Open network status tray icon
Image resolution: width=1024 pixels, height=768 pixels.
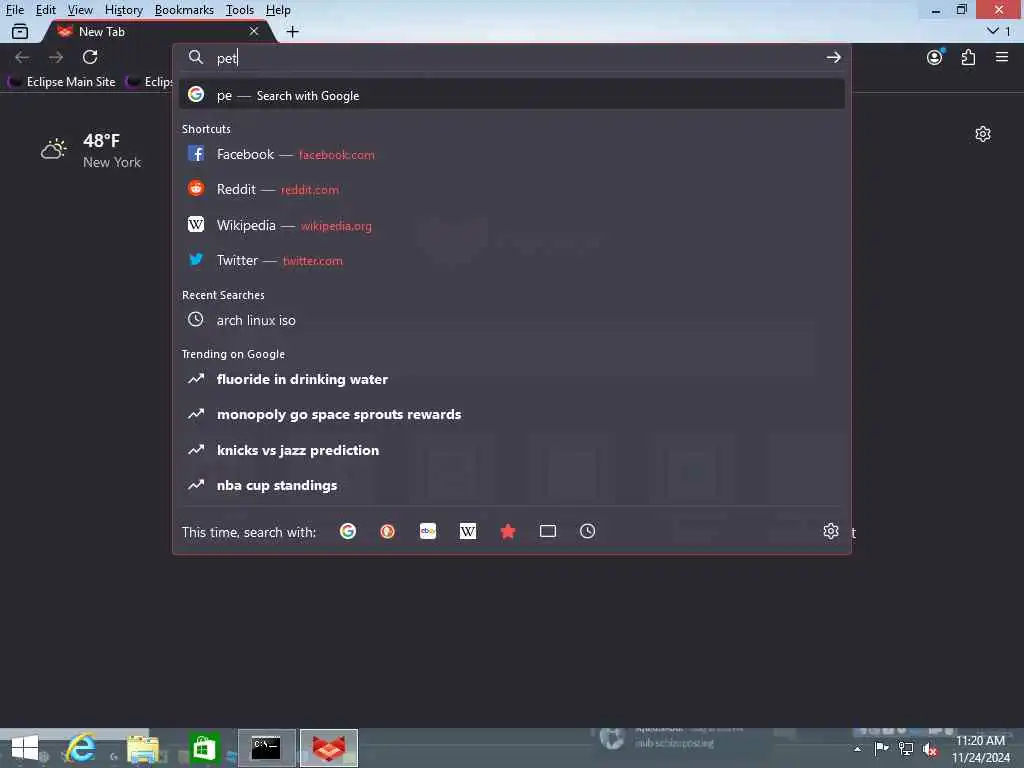point(906,748)
